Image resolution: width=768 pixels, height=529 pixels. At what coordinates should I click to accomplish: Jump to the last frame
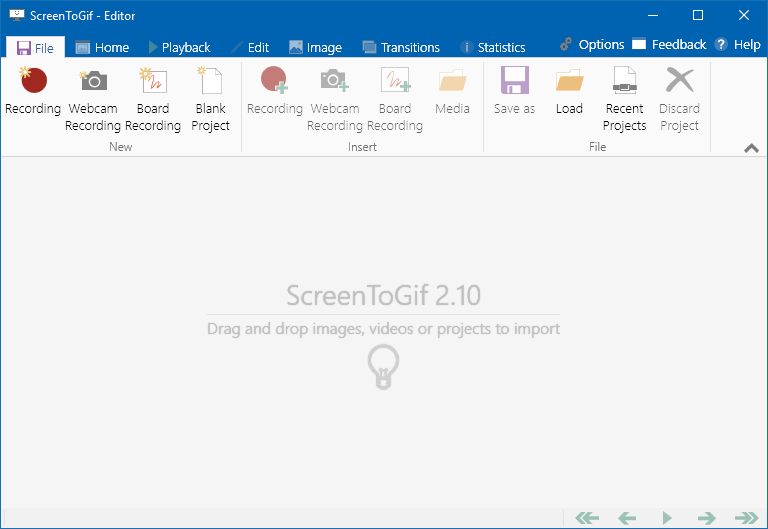click(x=747, y=518)
